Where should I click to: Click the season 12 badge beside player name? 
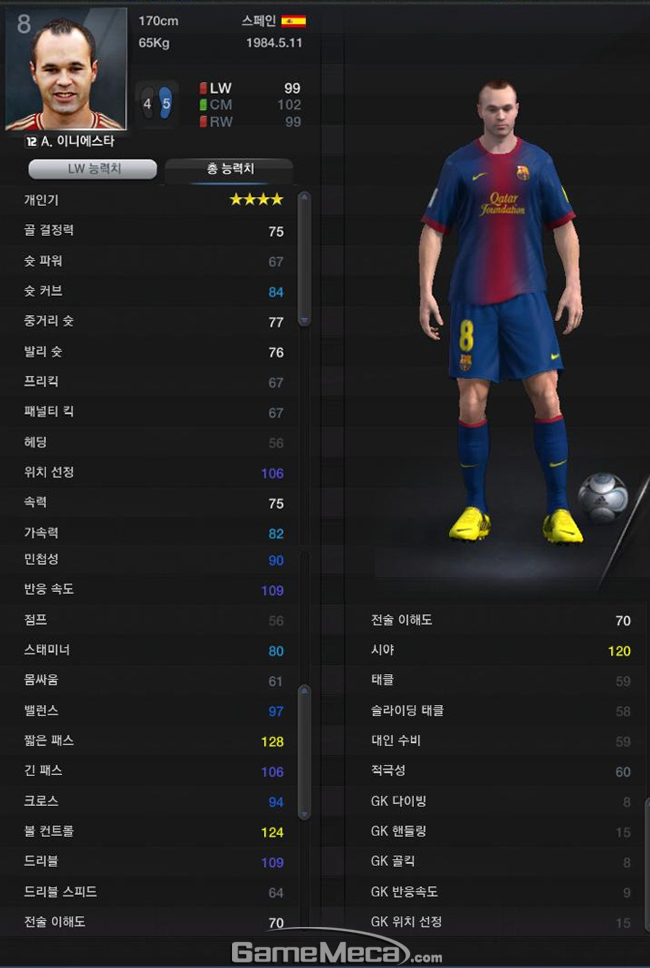[x=31, y=141]
